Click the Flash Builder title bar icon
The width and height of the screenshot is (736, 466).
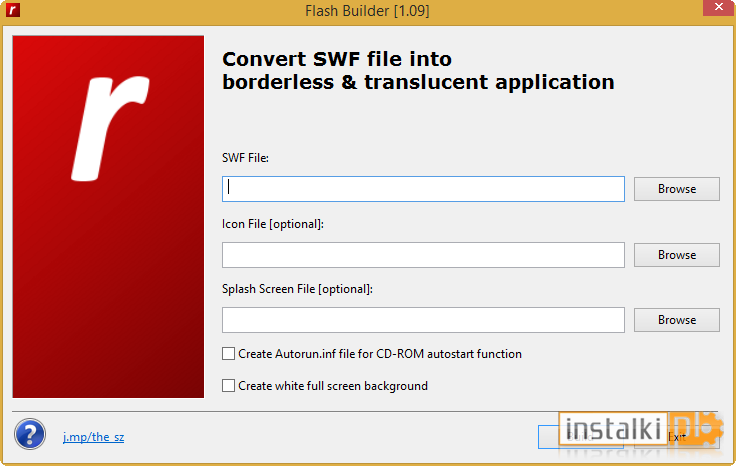click(x=13, y=10)
